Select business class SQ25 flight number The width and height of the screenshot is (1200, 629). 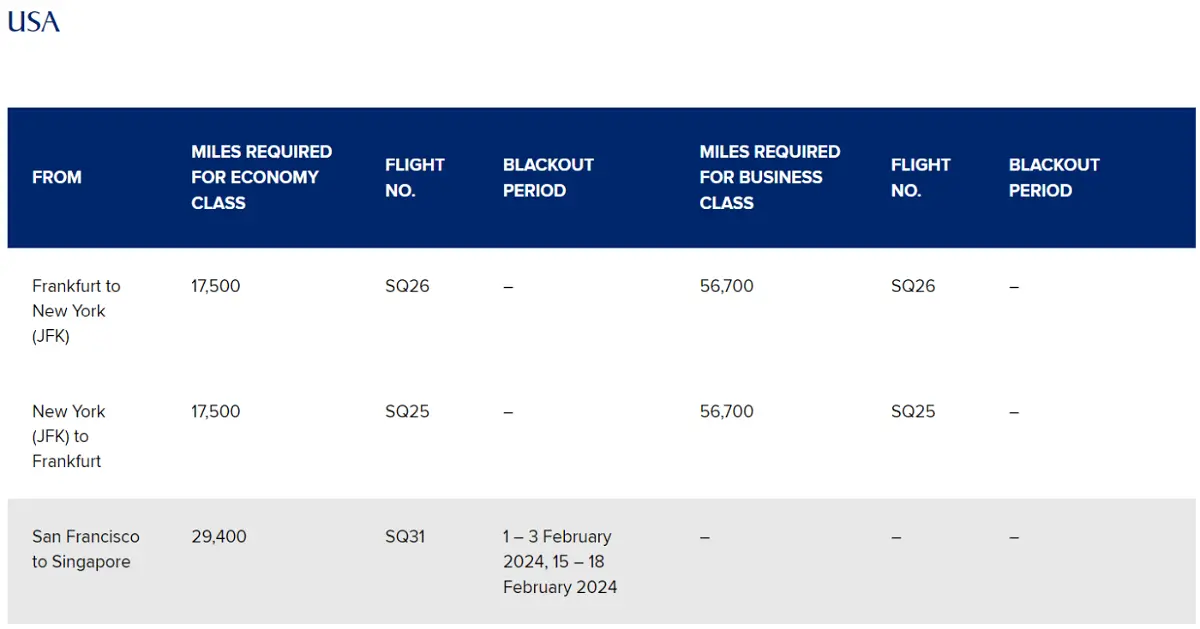coord(913,411)
